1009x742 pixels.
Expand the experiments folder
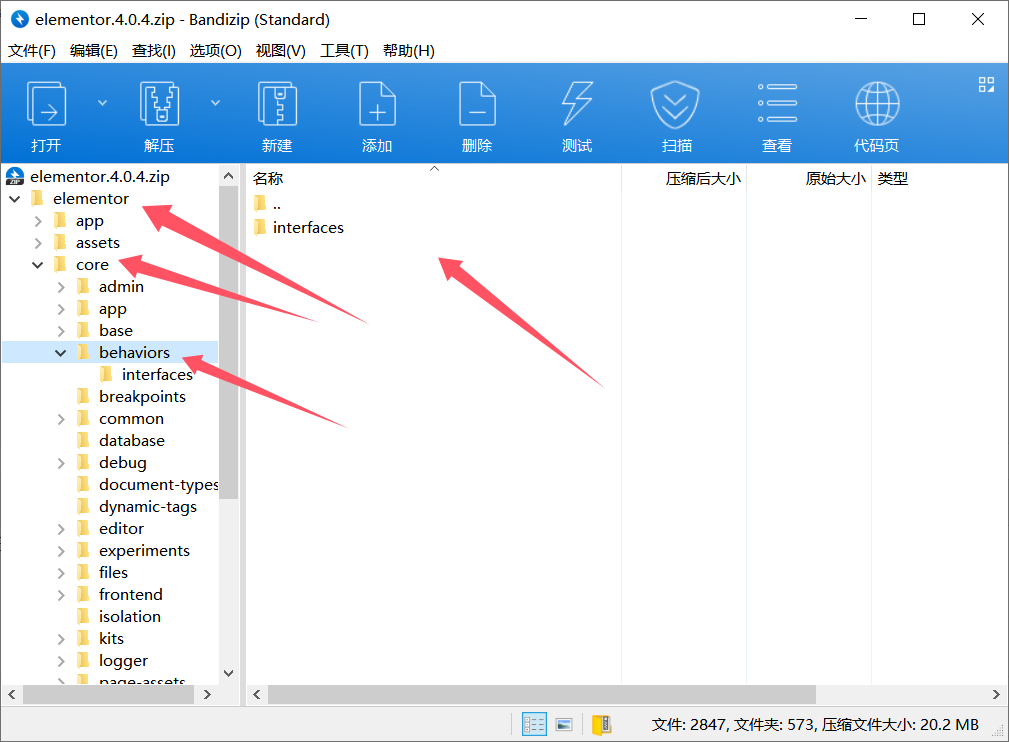click(x=61, y=551)
